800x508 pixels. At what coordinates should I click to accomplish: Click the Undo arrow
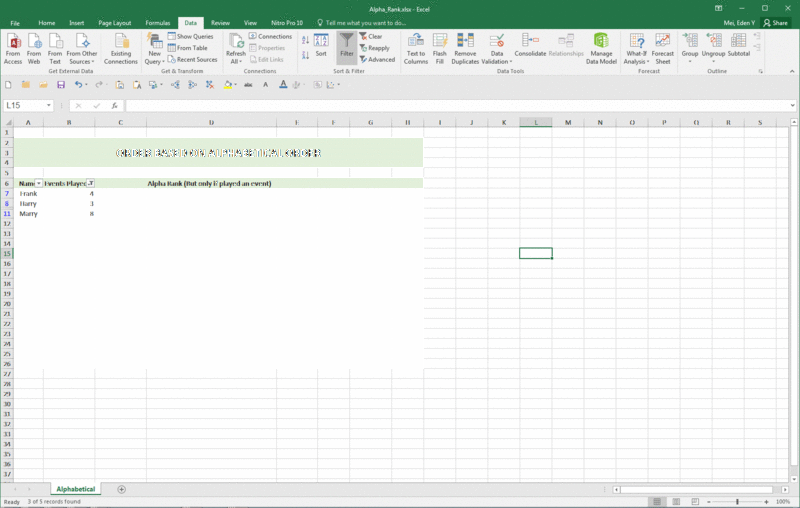(x=78, y=85)
